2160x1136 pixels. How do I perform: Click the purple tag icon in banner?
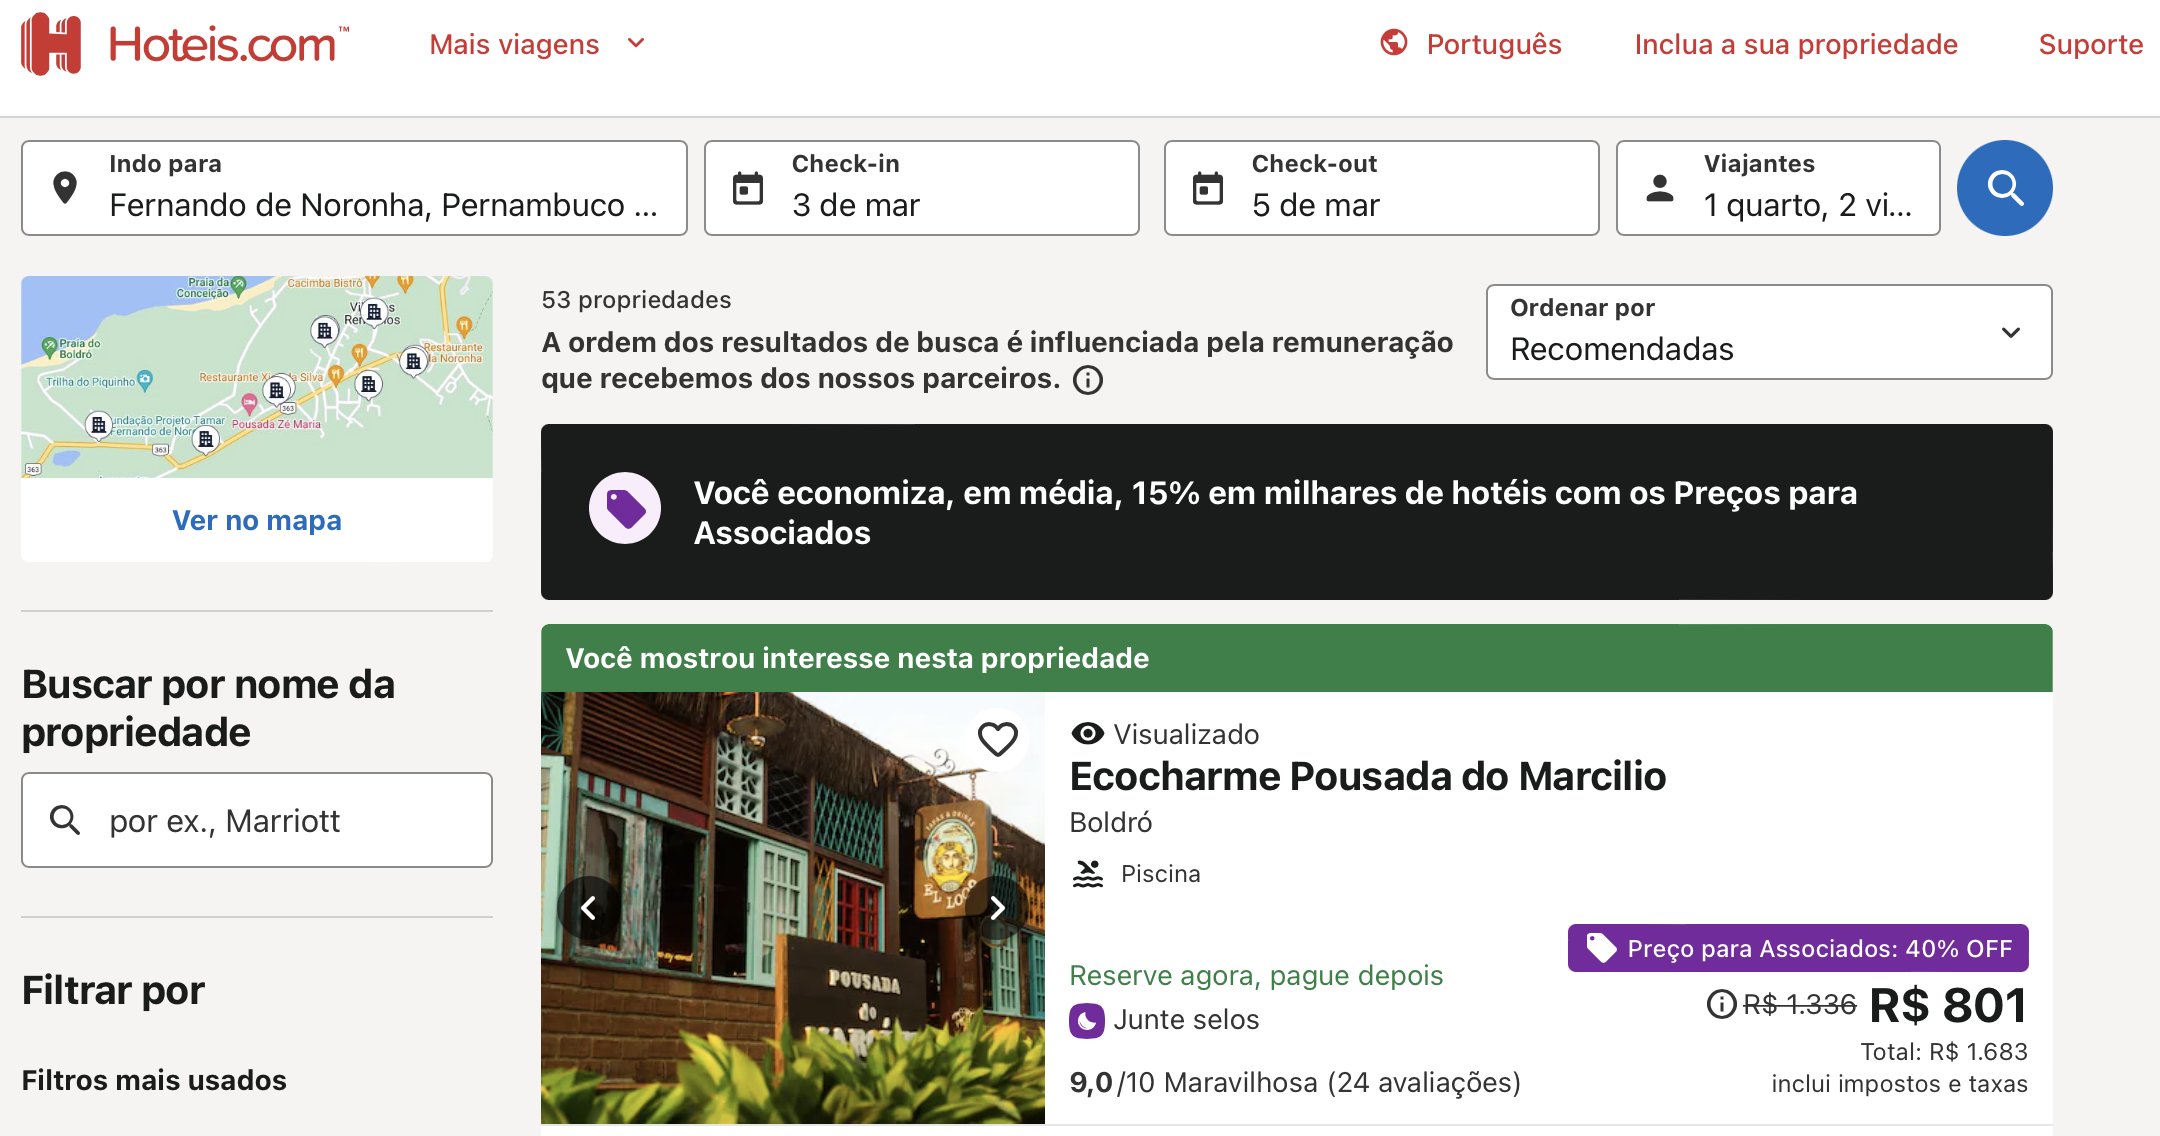[625, 508]
